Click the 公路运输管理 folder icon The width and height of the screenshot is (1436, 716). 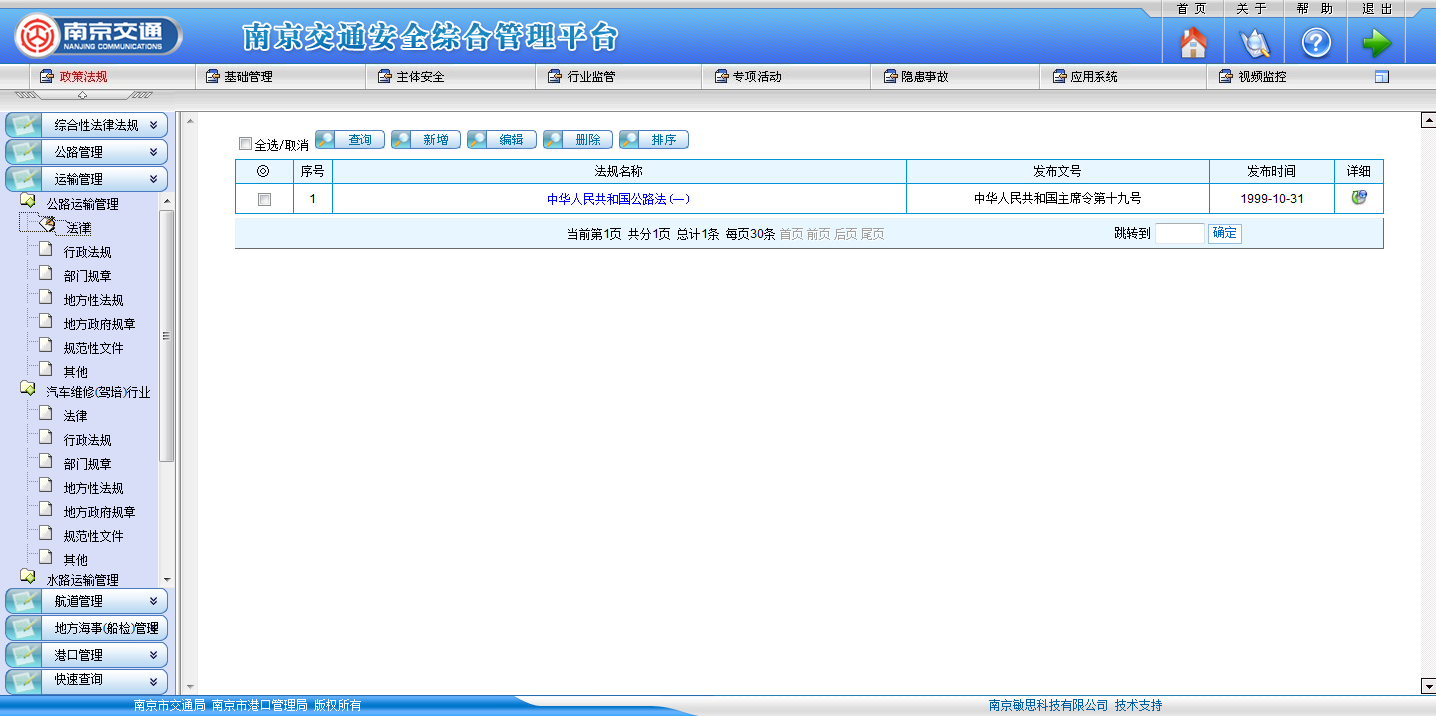[28, 202]
